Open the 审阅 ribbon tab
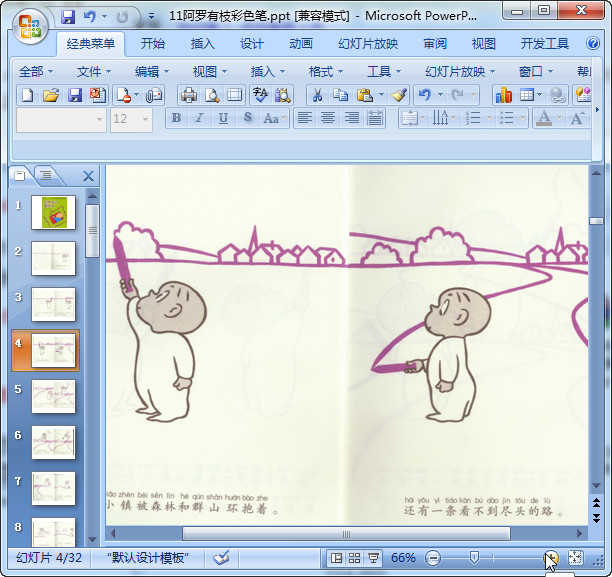The image size is (612, 577). tap(435, 43)
